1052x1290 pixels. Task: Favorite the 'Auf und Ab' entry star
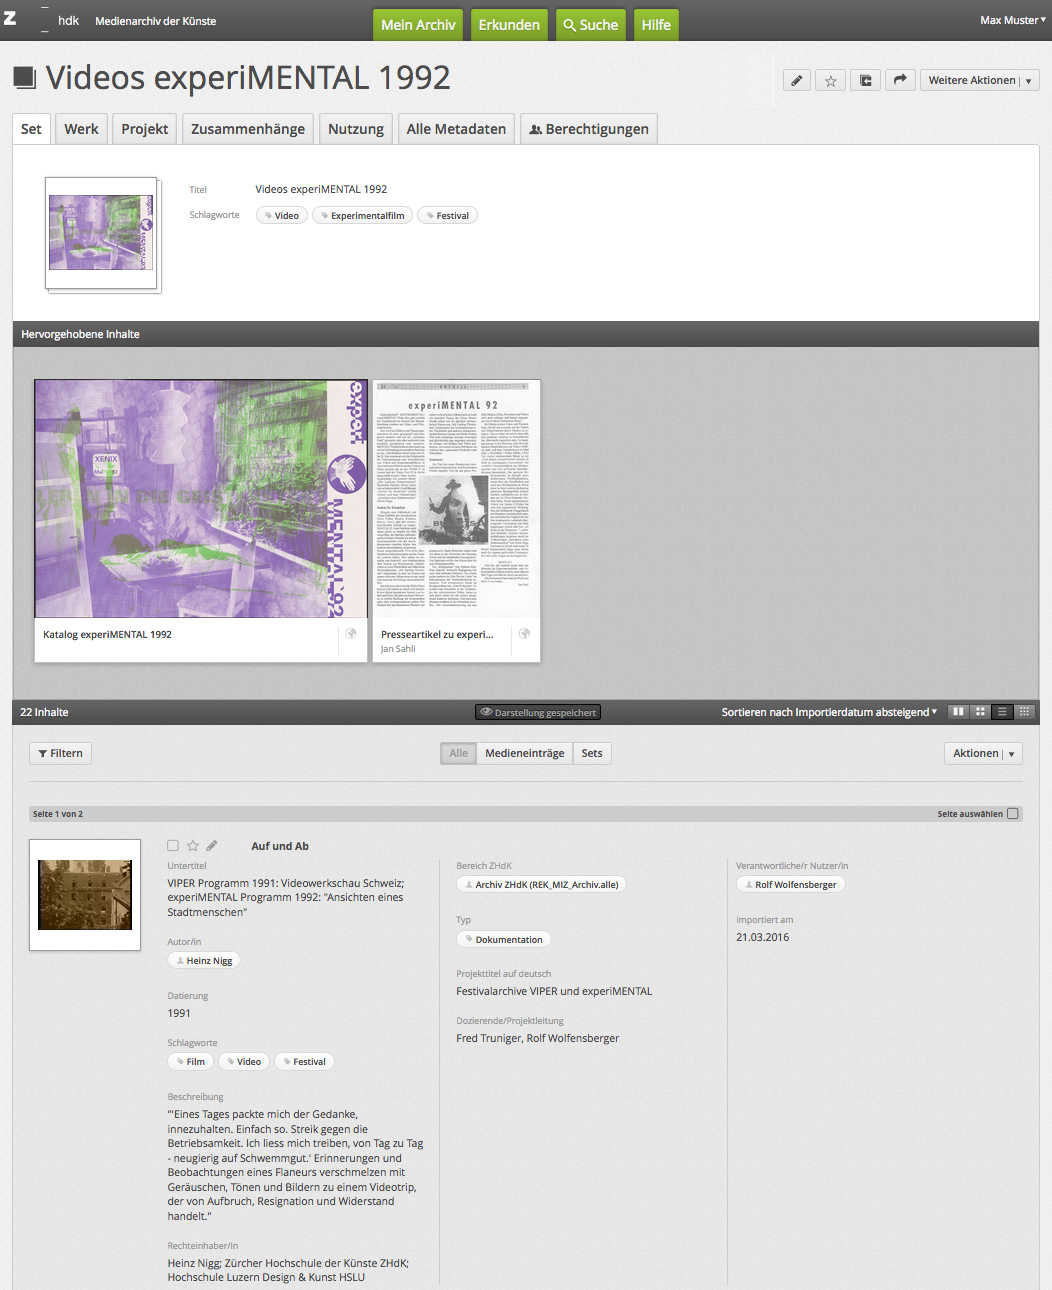coord(193,846)
